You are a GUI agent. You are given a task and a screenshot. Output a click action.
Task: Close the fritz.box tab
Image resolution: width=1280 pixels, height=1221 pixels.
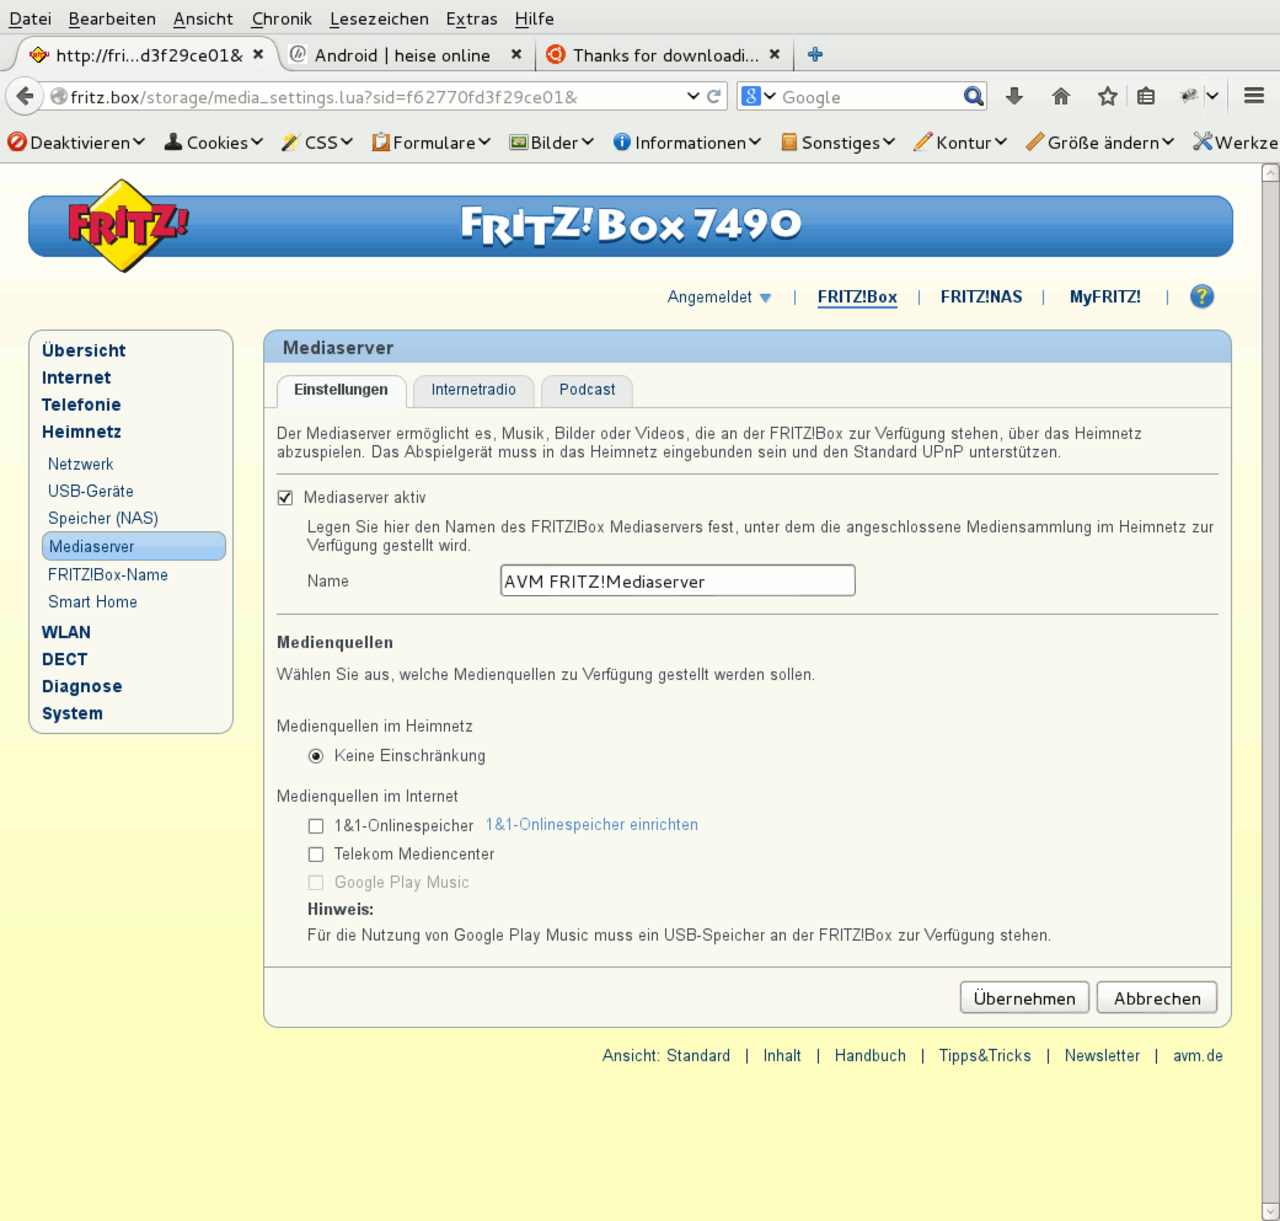[x=258, y=54]
